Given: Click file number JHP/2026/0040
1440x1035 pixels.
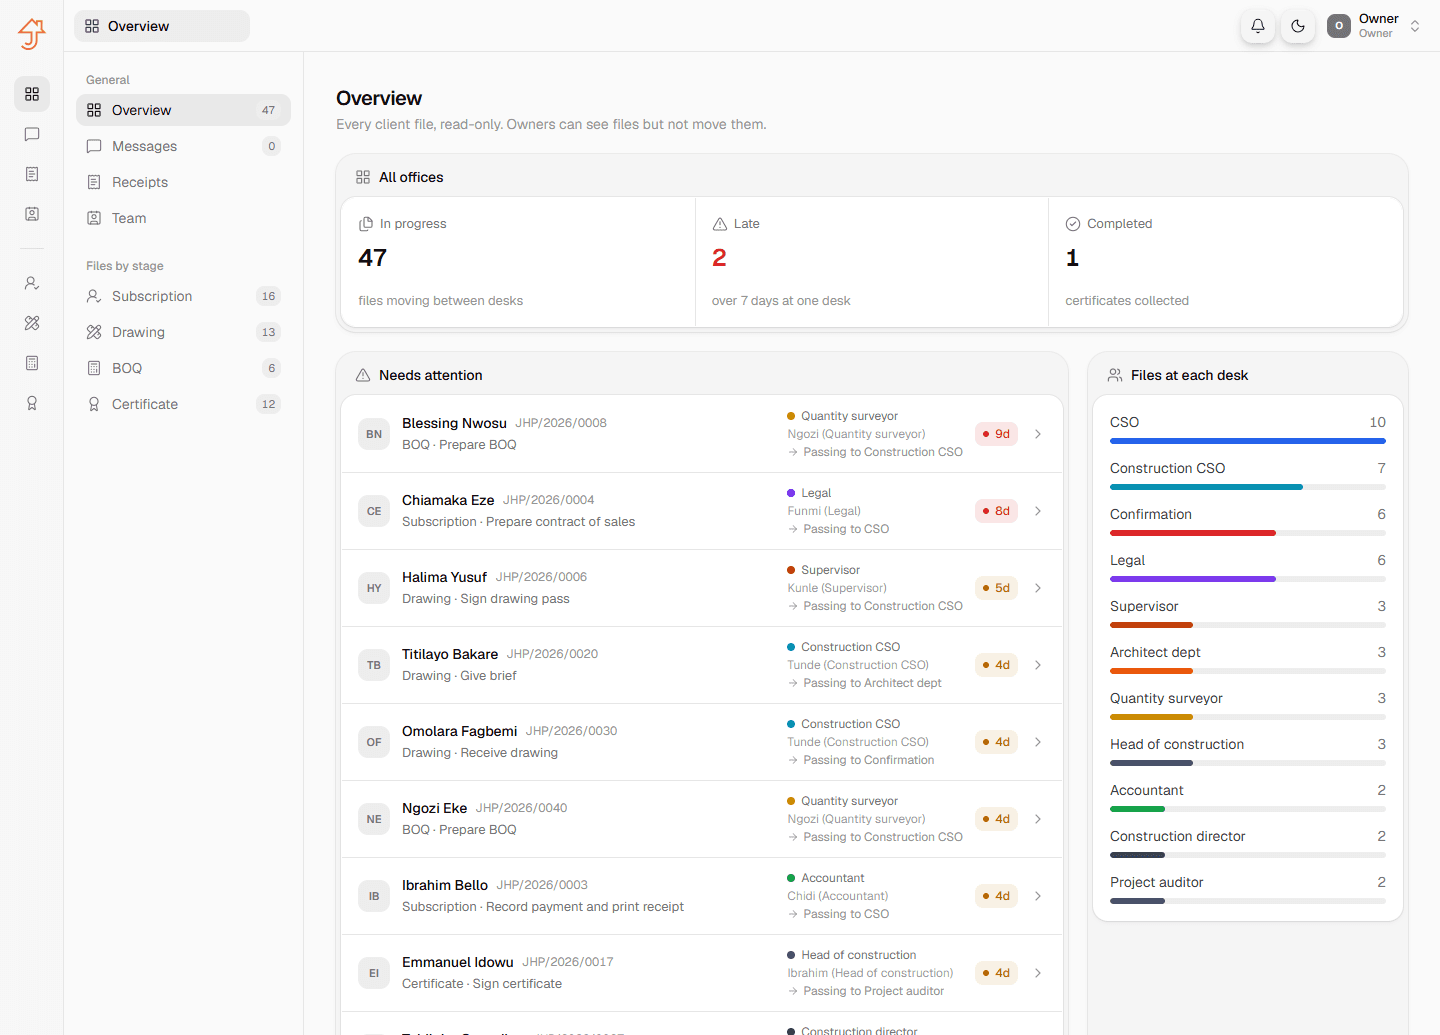Looking at the screenshot, I should pyautogui.click(x=521, y=808).
